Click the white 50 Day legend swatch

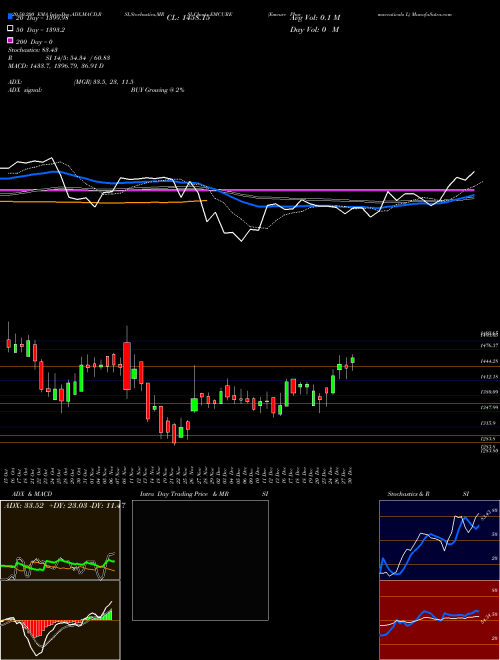click(10, 29)
